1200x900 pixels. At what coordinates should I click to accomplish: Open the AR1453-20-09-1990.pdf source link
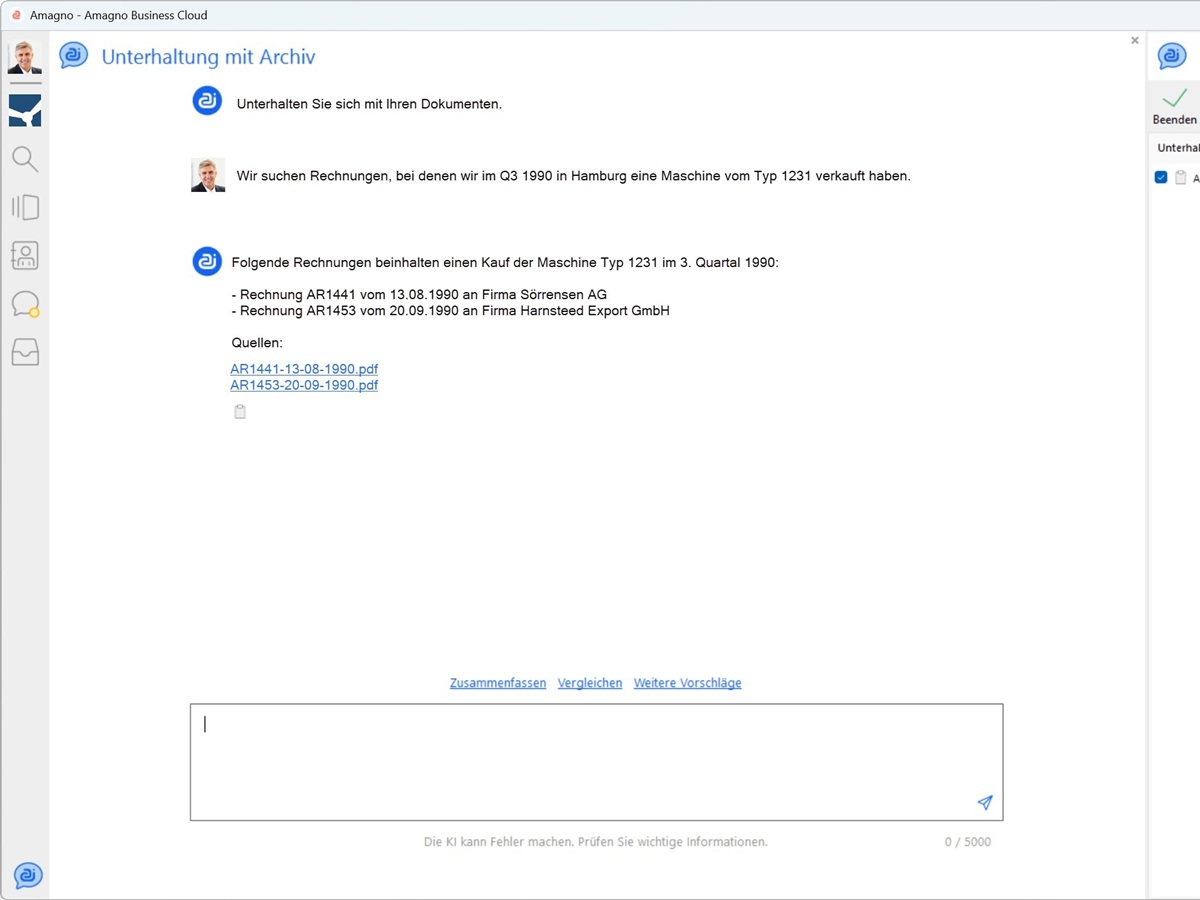tap(304, 385)
